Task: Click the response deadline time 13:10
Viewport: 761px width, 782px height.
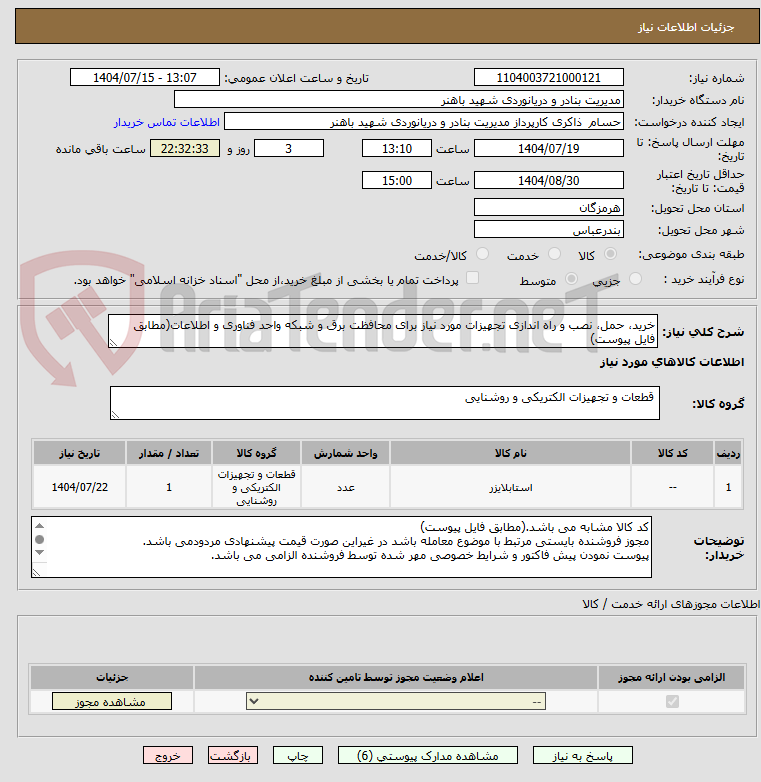Action: coord(397,148)
